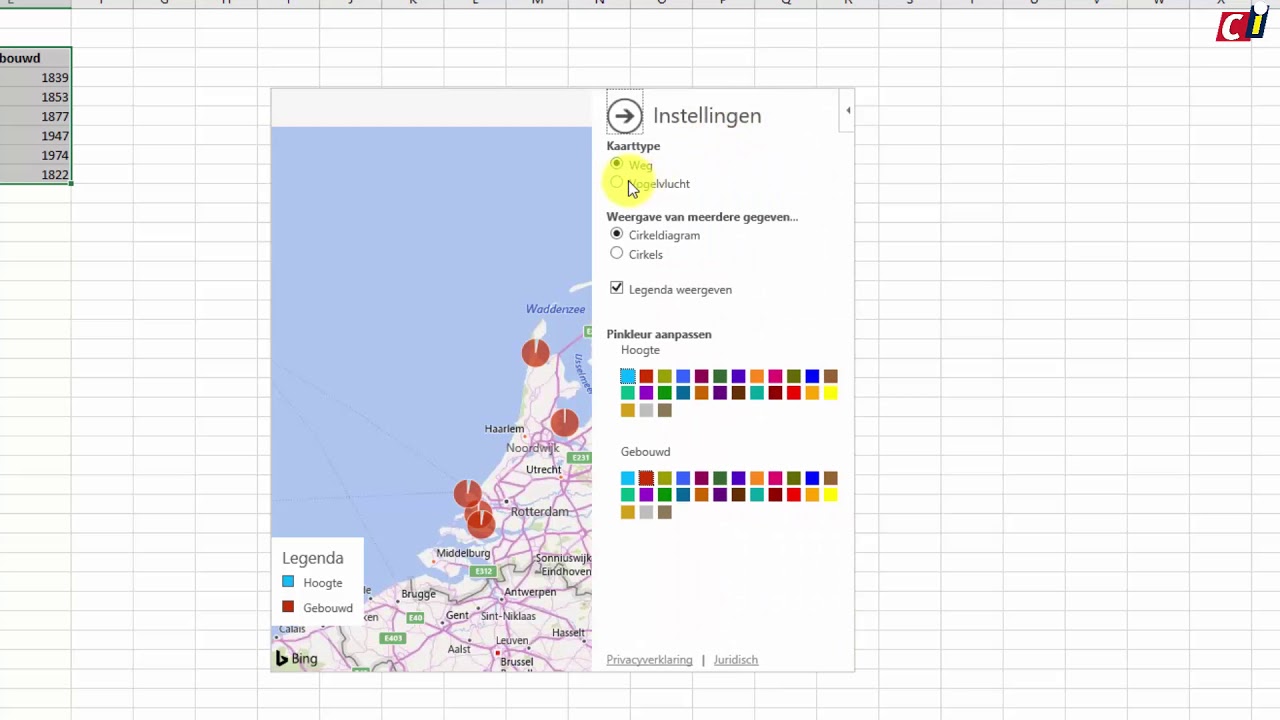This screenshot has height=720, width=1280.
Task: Pick the gray swatch under Hoogte
Action: click(646, 410)
